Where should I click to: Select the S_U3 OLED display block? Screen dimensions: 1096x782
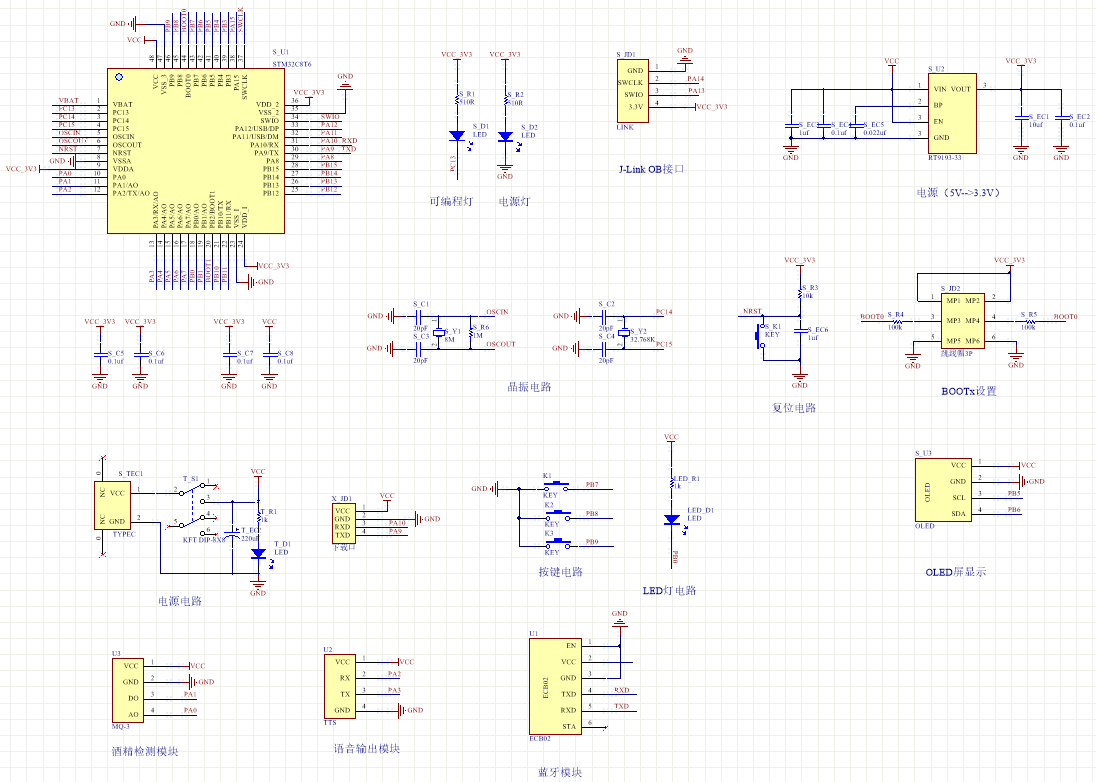[x=943, y=490]
